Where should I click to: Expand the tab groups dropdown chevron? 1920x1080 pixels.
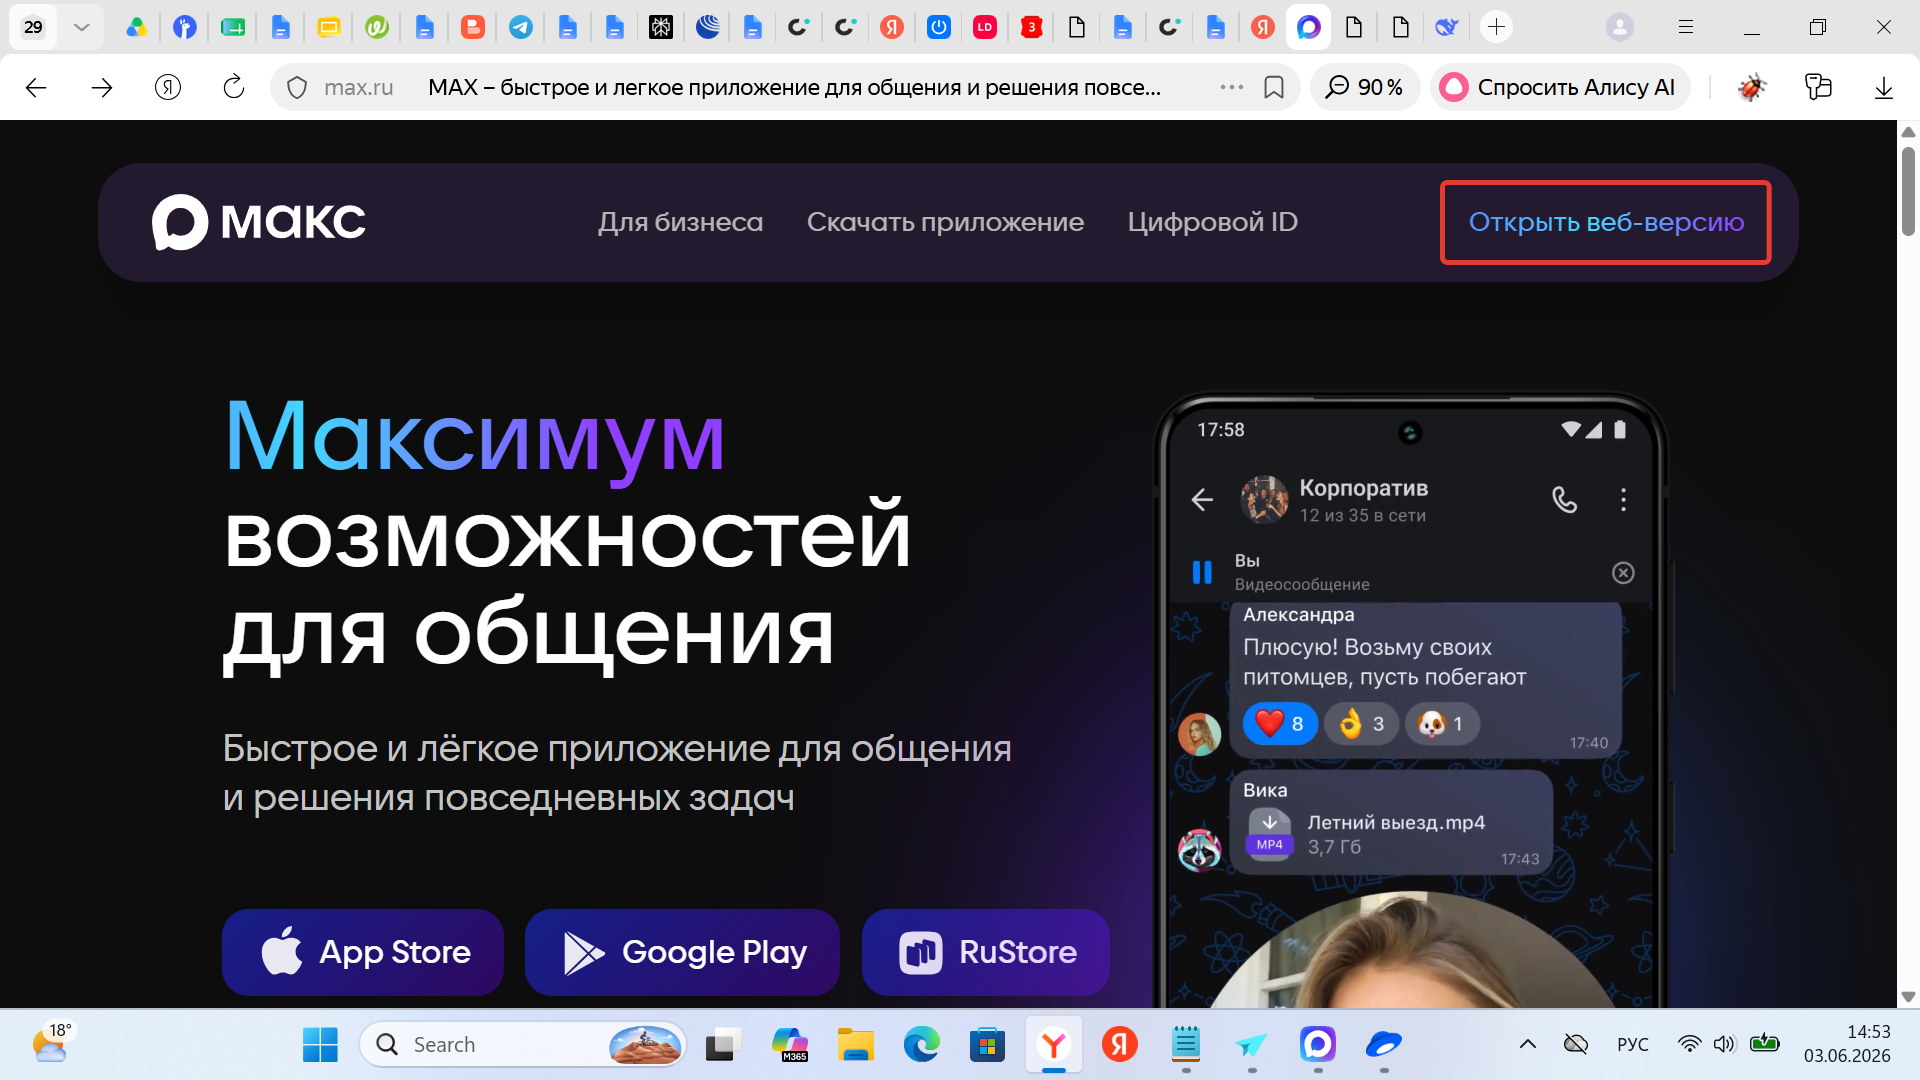(82, 27)
